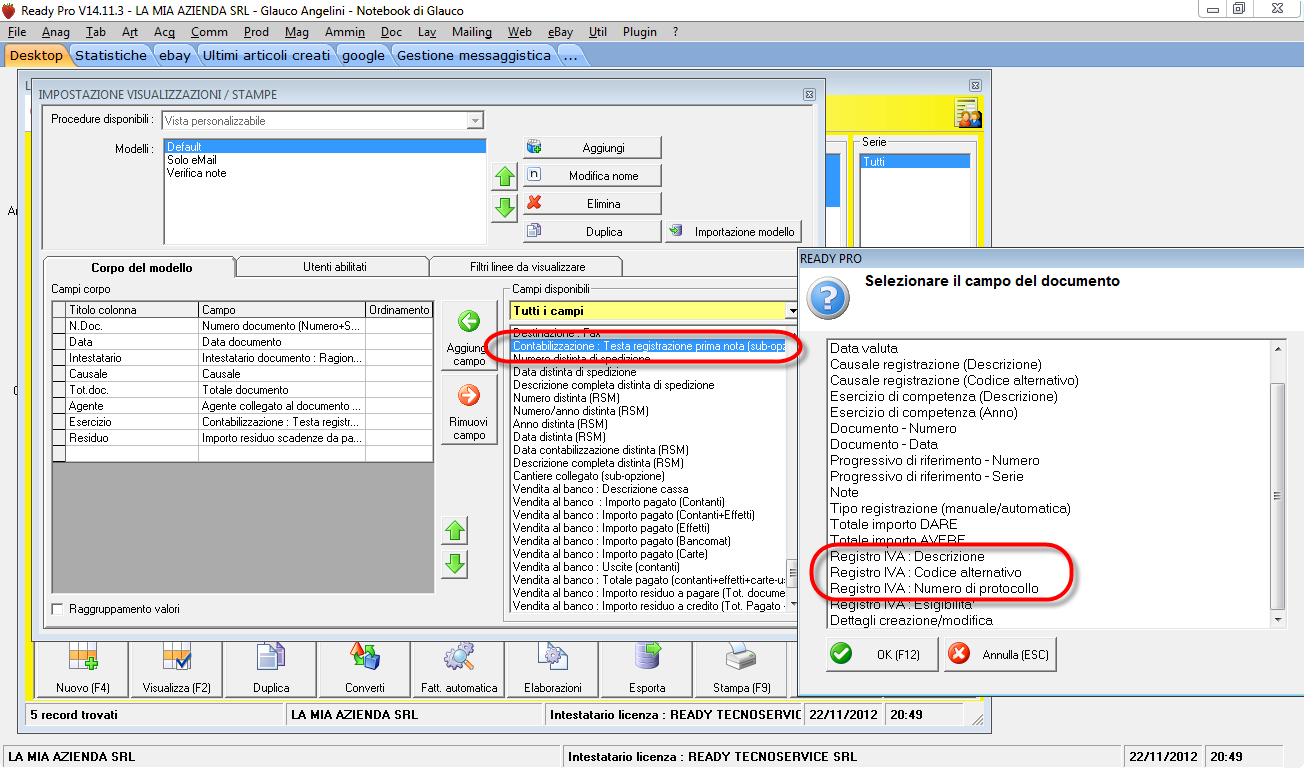Move model down with arrow beside Modelli list

(505, 208)
